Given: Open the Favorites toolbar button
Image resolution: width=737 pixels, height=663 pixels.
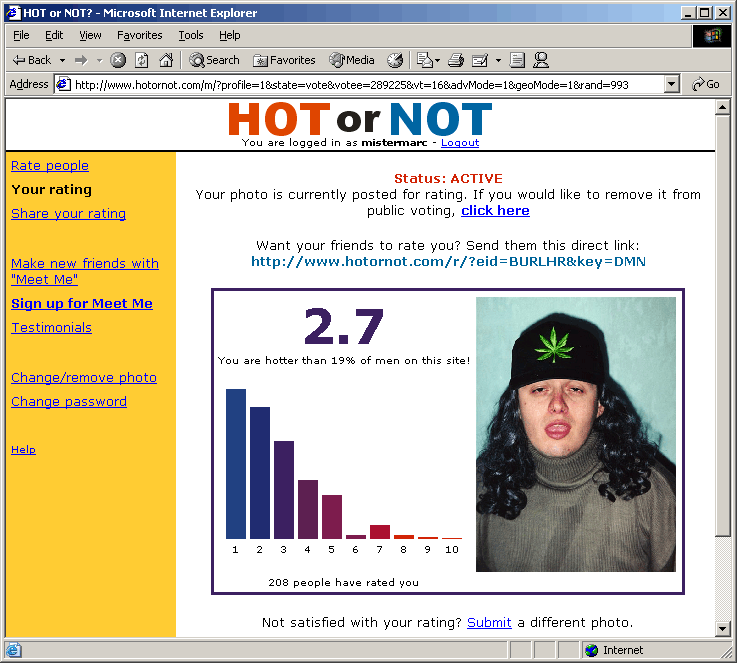Looking at the screenshot, I should click(x=284, y=60).
